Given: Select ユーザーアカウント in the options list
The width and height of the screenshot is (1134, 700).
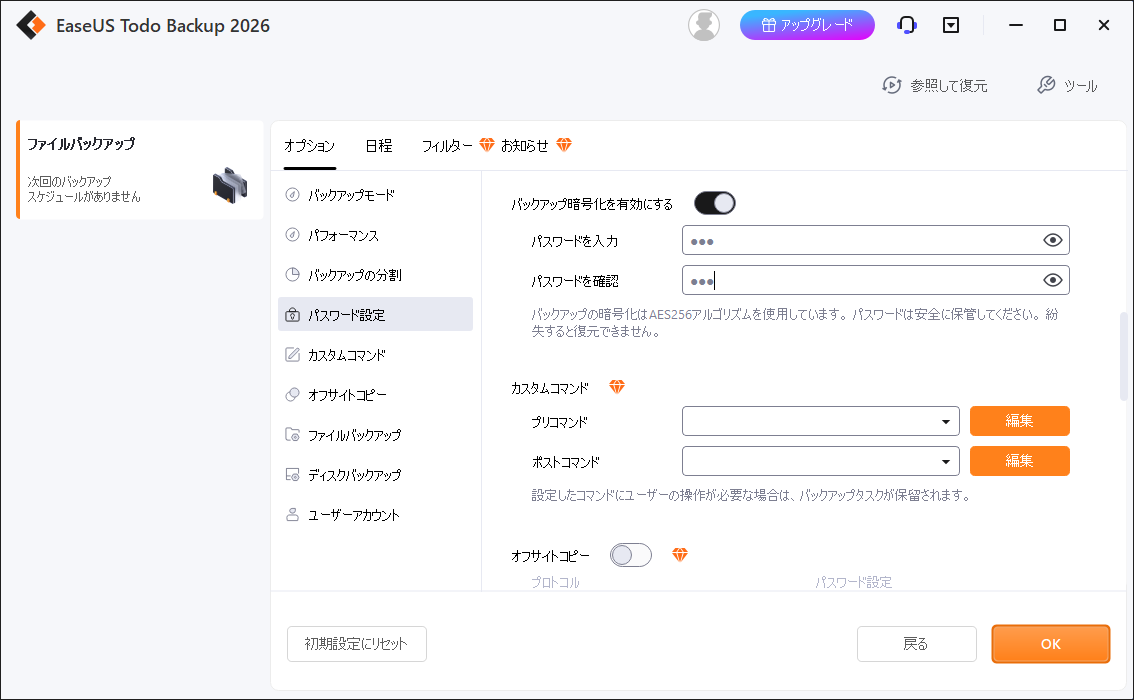Looking at the screenshot, I should [375, 514].
